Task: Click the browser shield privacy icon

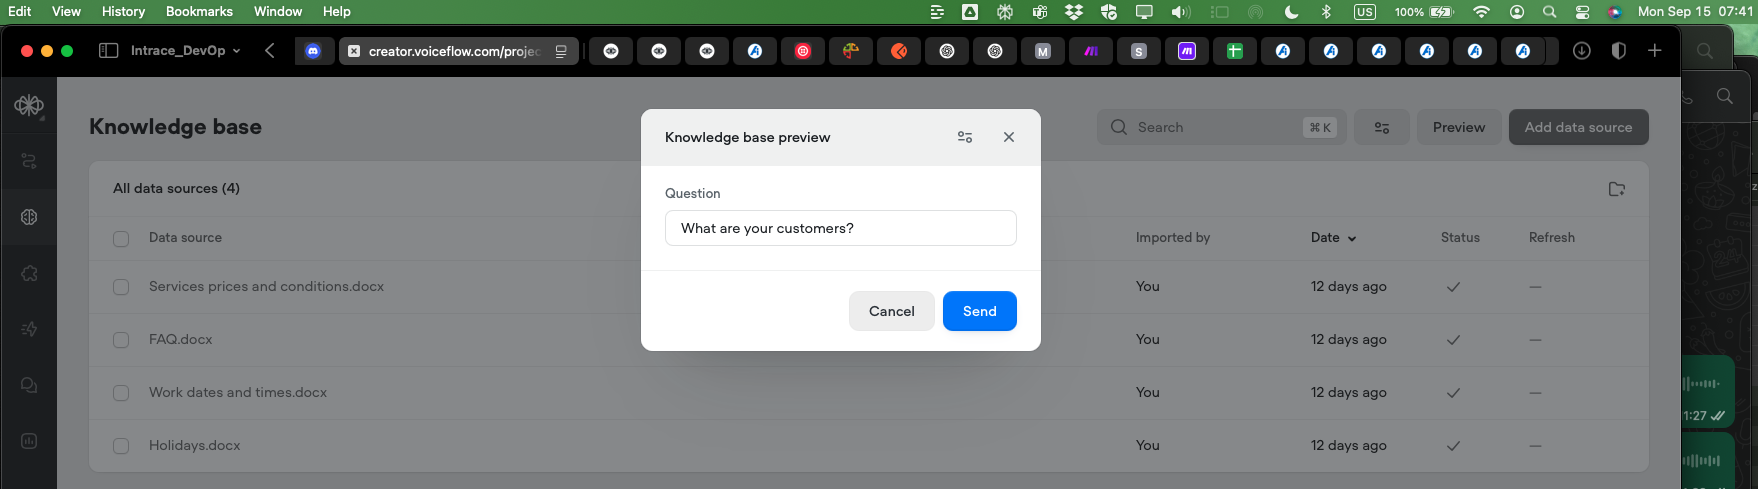Action: (1618, 50)
